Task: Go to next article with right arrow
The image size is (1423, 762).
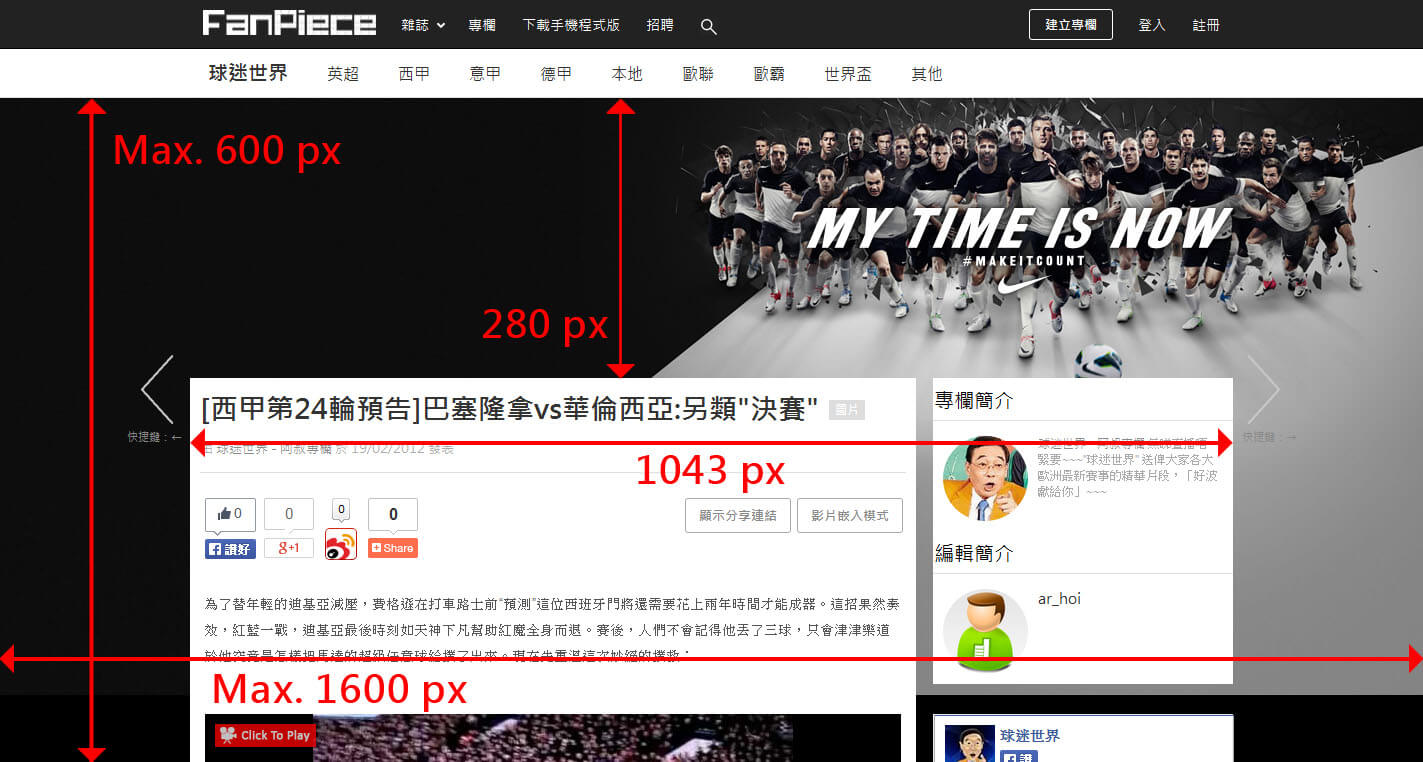Action: 1263,389
